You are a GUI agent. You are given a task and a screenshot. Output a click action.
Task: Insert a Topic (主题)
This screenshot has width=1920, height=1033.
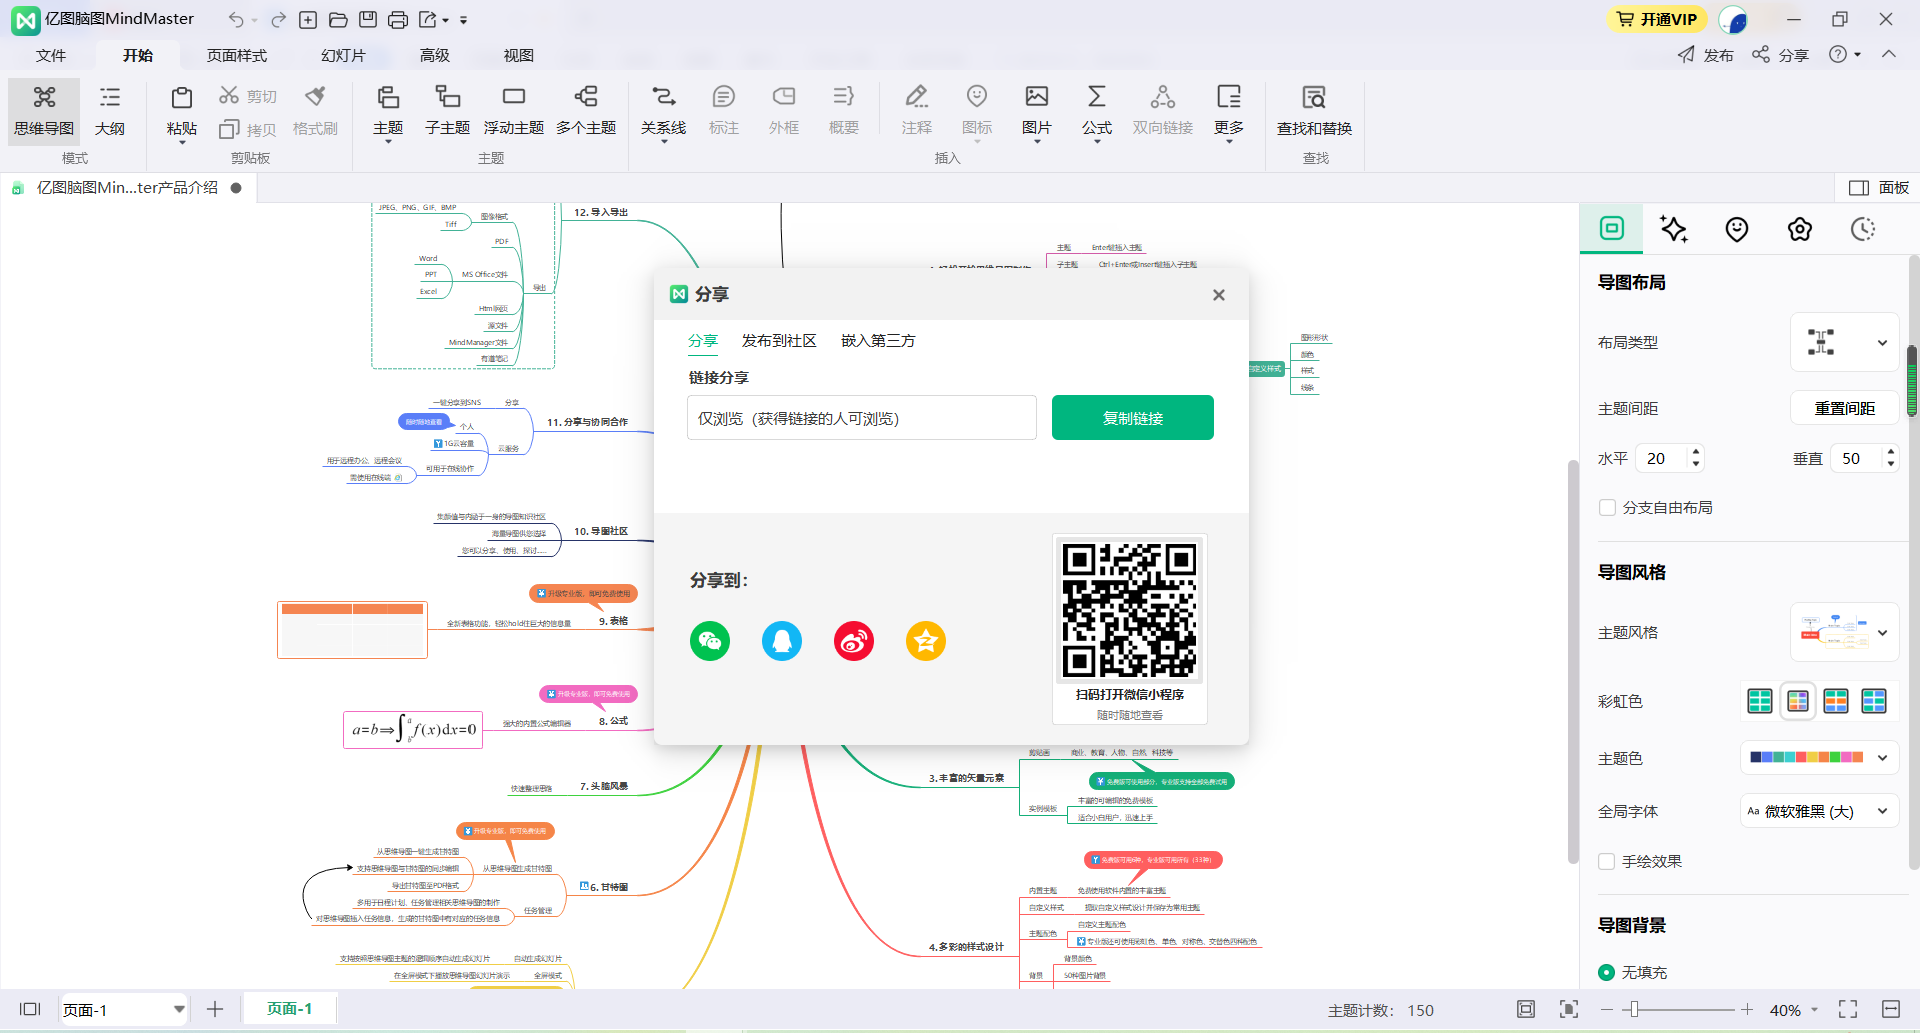(x=388, y=111)
